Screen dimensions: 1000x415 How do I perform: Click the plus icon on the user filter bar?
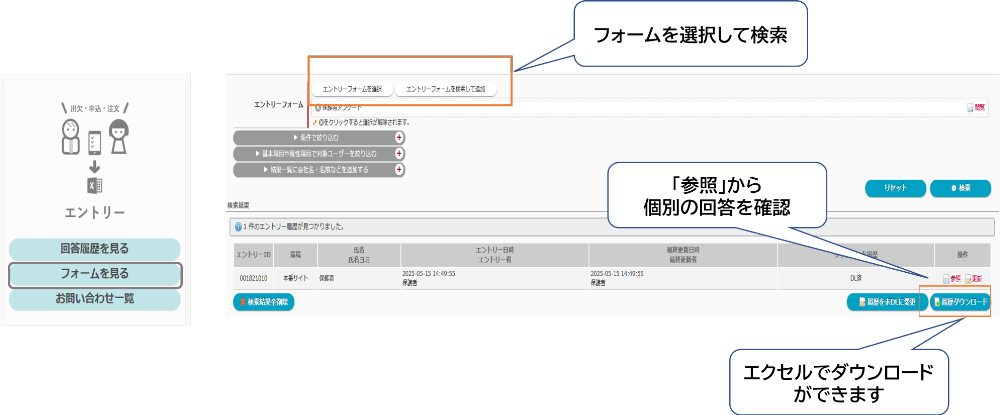pyautogui.click(x=400, y=154)
